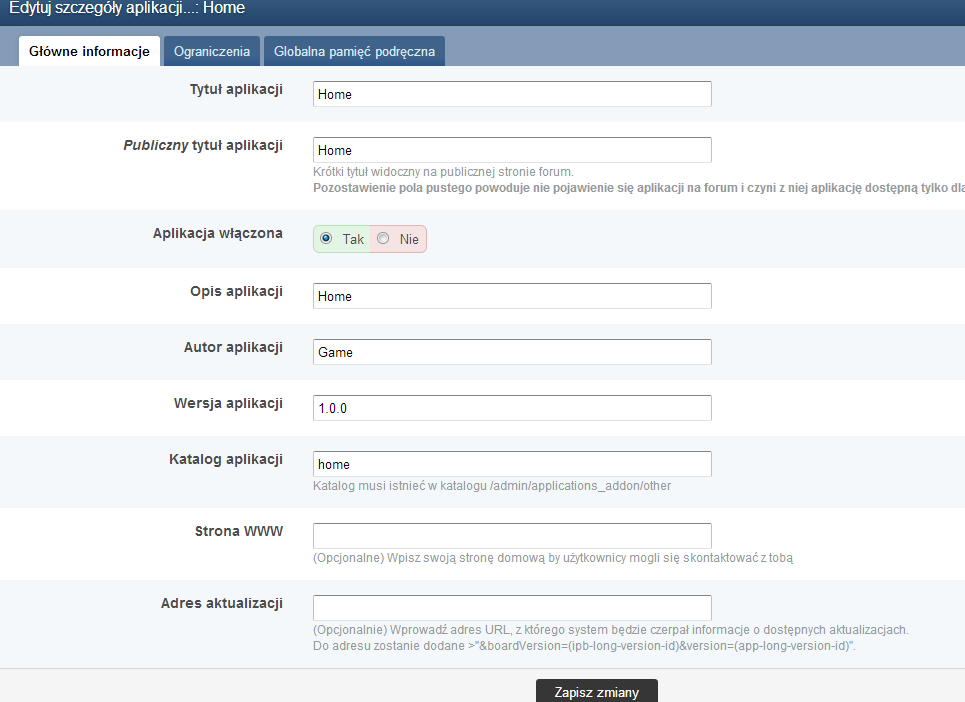This screenshot has width=965, height=702.
Task: Select the Główne informacje tab
Action: pos(89,51)
